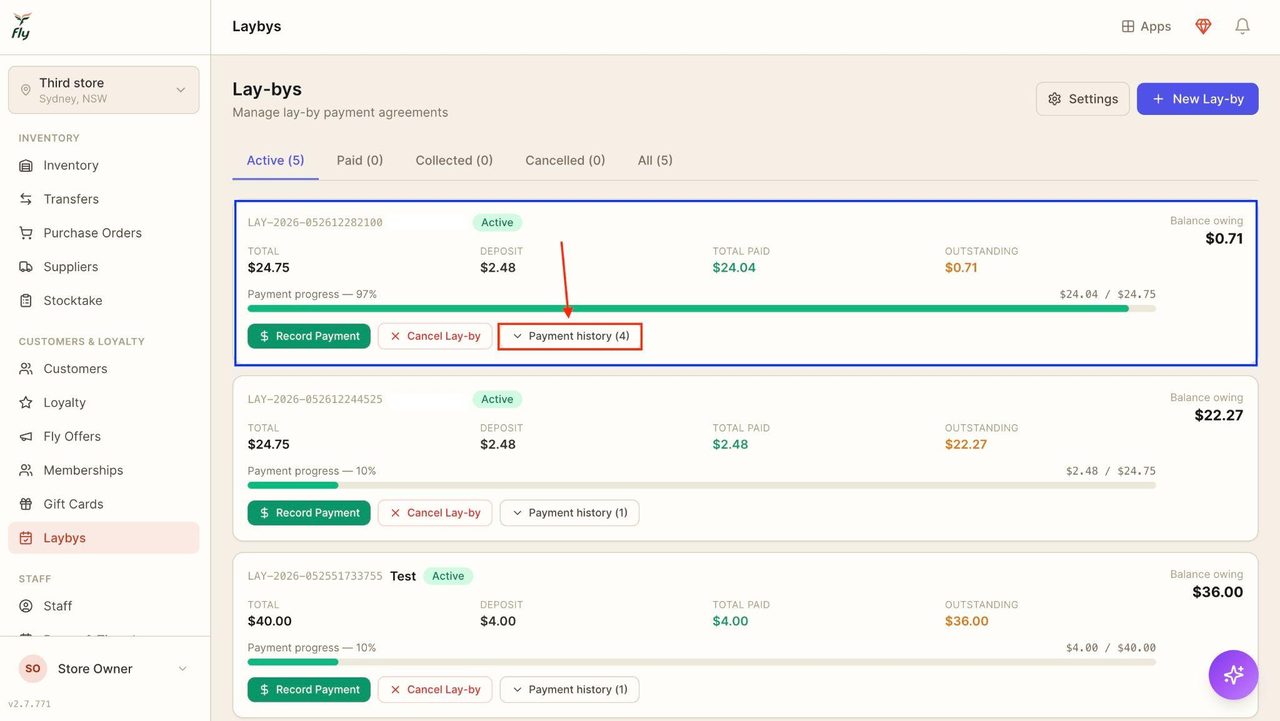Click the $24.04 total paid value
The image size is (1280, 721).
point(734,268)
